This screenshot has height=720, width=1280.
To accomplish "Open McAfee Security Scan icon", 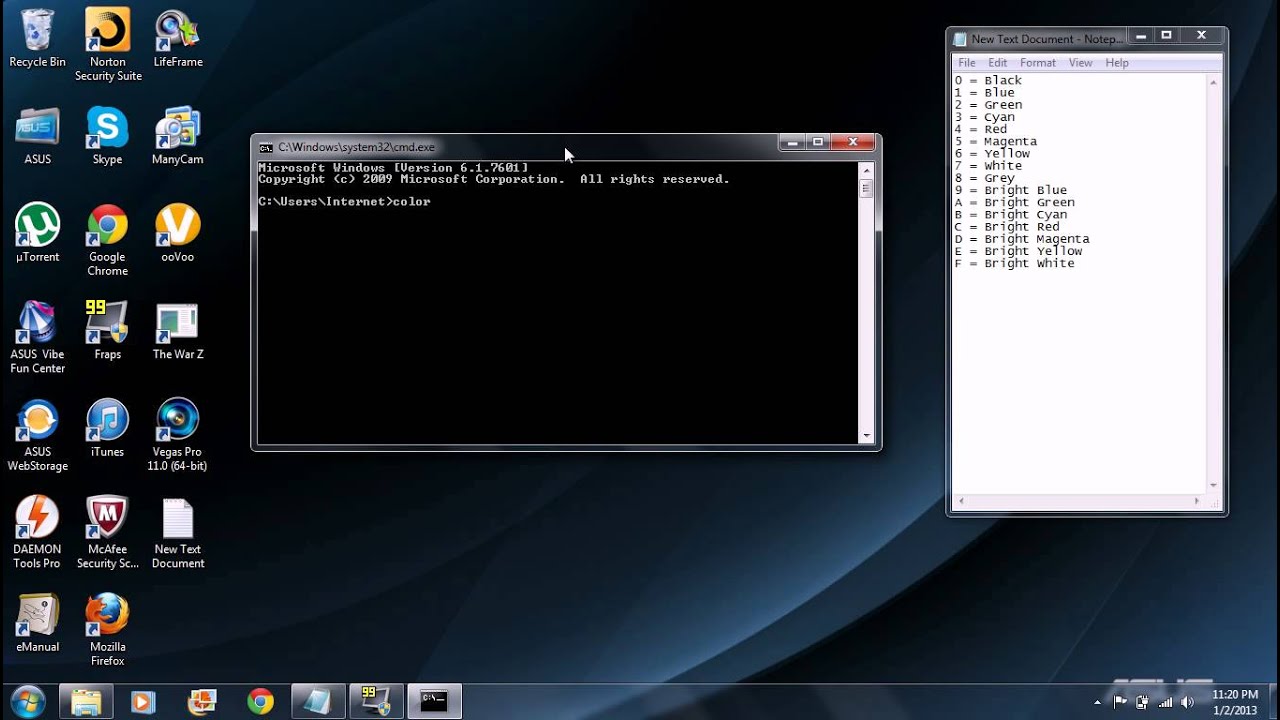I will point(107,532).
